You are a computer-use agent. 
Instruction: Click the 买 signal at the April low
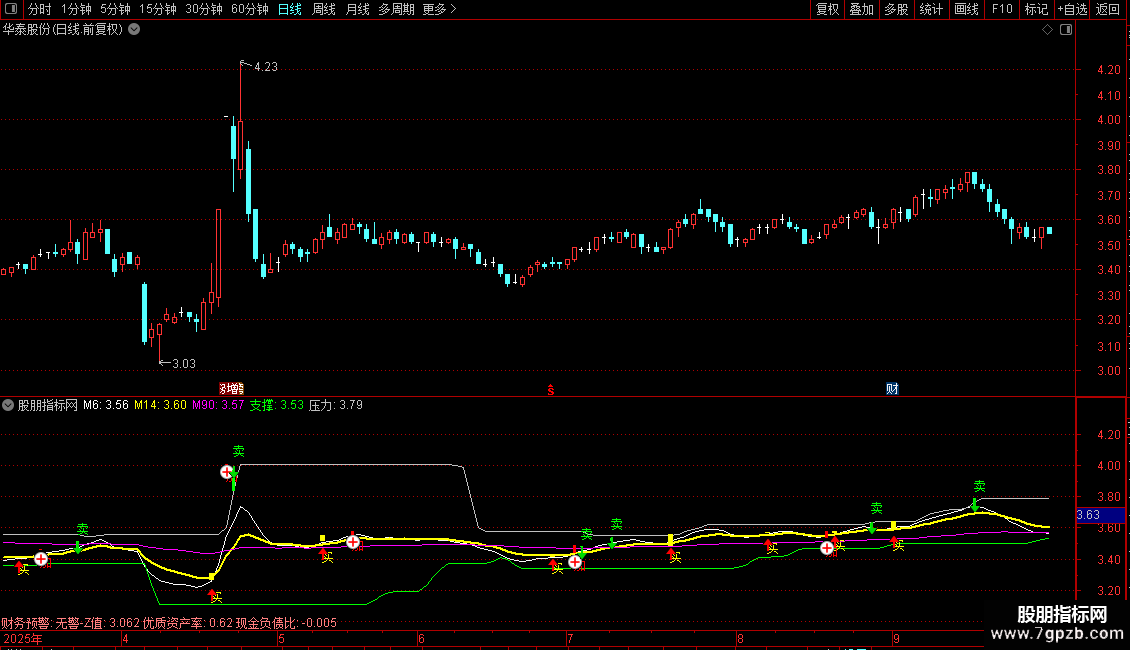[x=216, y=597]
